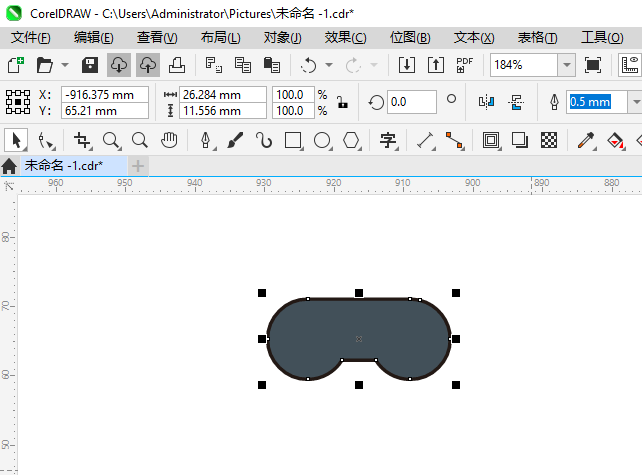Select the Crop tool

click(x=82, y=140)
